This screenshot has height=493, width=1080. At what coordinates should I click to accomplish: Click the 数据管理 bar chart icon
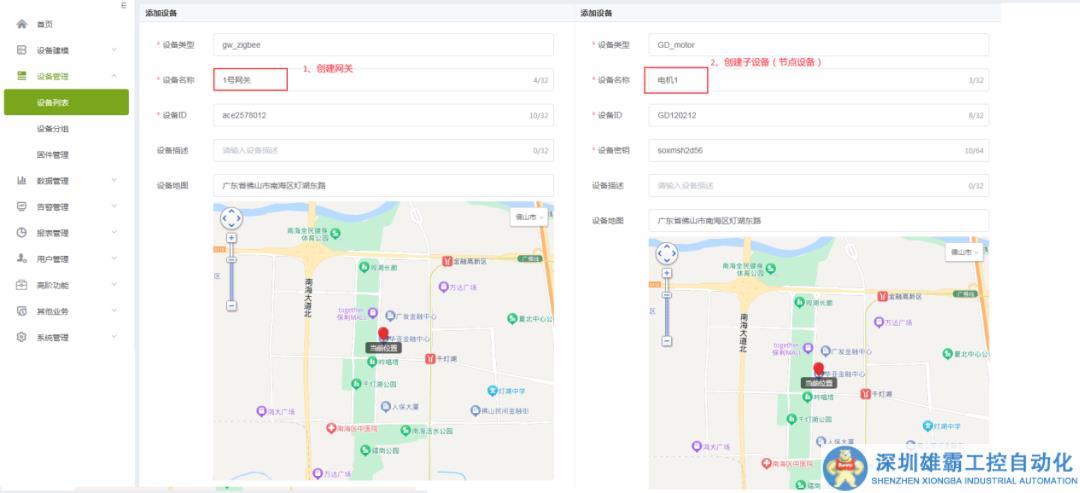click(x=21, y=181)
